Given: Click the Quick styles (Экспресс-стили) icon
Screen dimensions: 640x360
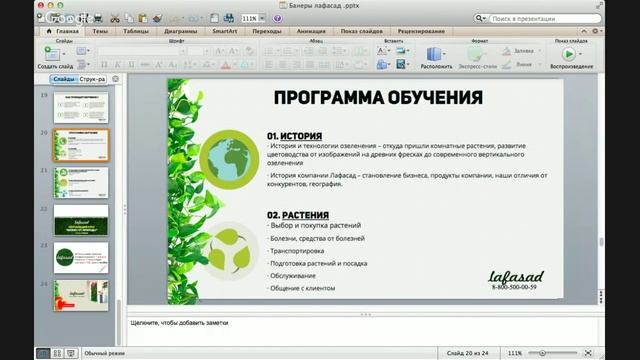Looking at the screenshot, I should coord(475,54).
